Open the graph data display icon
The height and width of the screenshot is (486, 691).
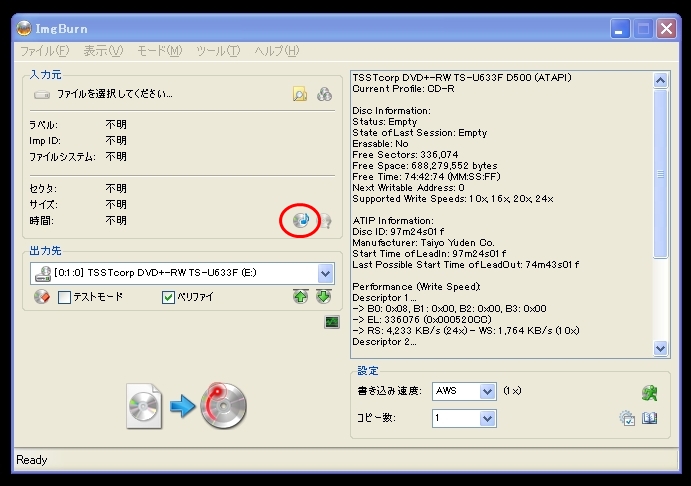(332, 322)
